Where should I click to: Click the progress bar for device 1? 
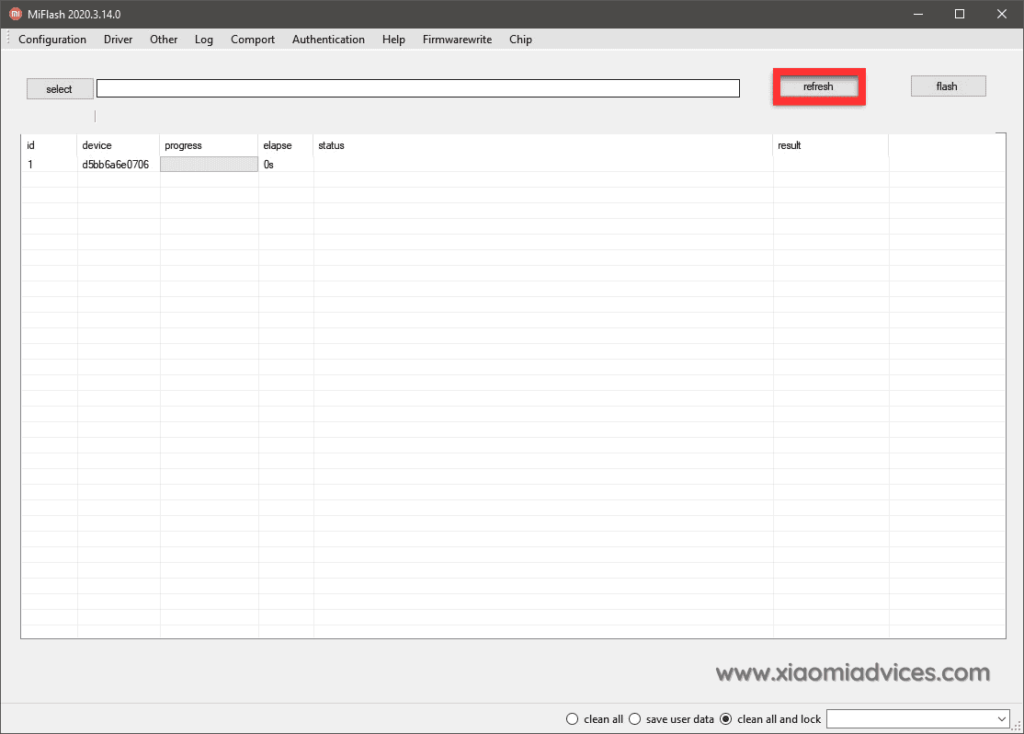coord(209,164)
